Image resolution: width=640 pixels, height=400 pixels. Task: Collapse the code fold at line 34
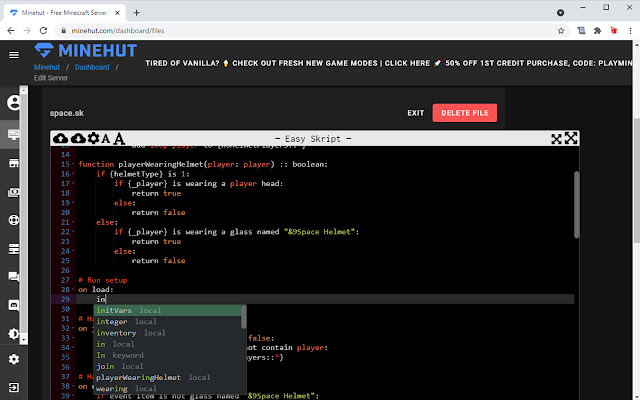click(x=73, y=347)
